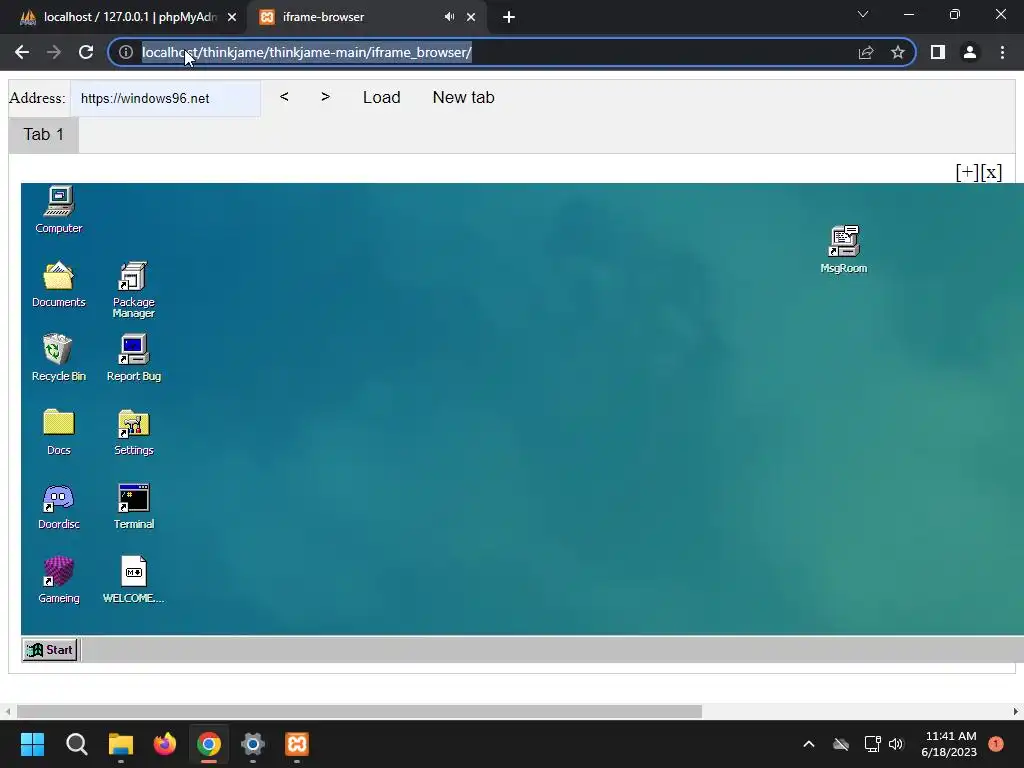
Task: Launch the Report Bug shortcut
Action: [x=134, y=358]
